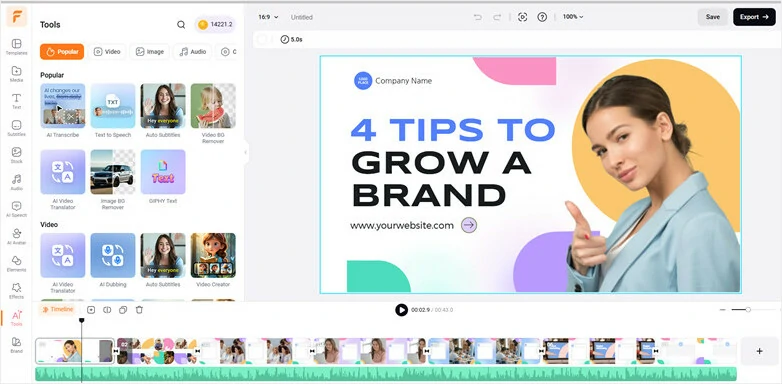Select the "BRAND" text on canvas
Screen dimensions: 782x384
click(x=429, y=196)
